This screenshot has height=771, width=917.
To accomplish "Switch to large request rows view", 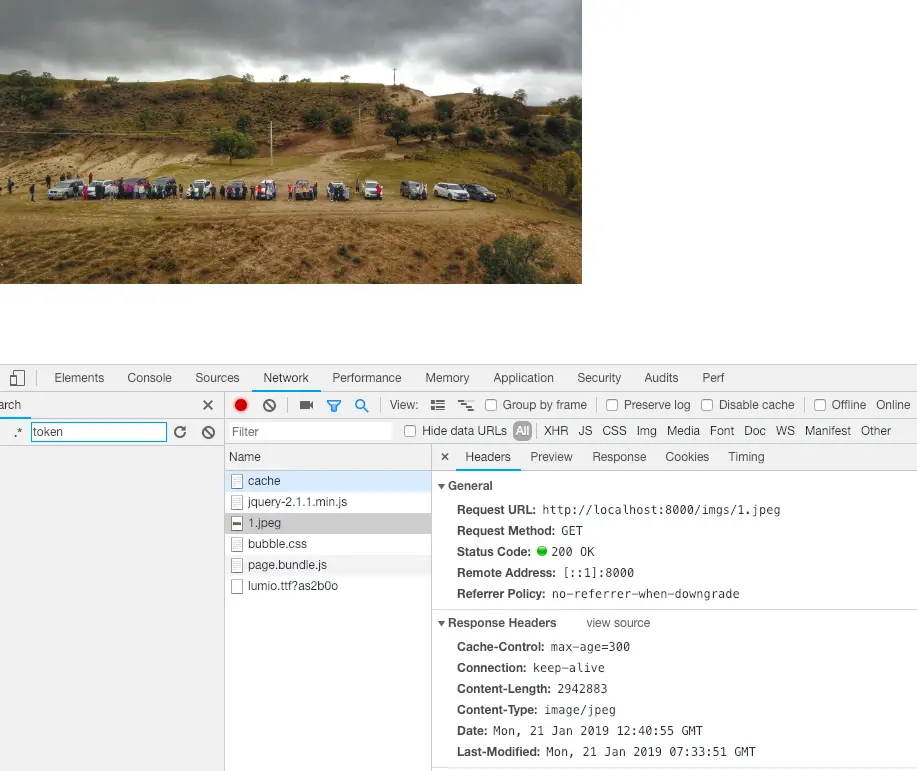I will (437, 405).
